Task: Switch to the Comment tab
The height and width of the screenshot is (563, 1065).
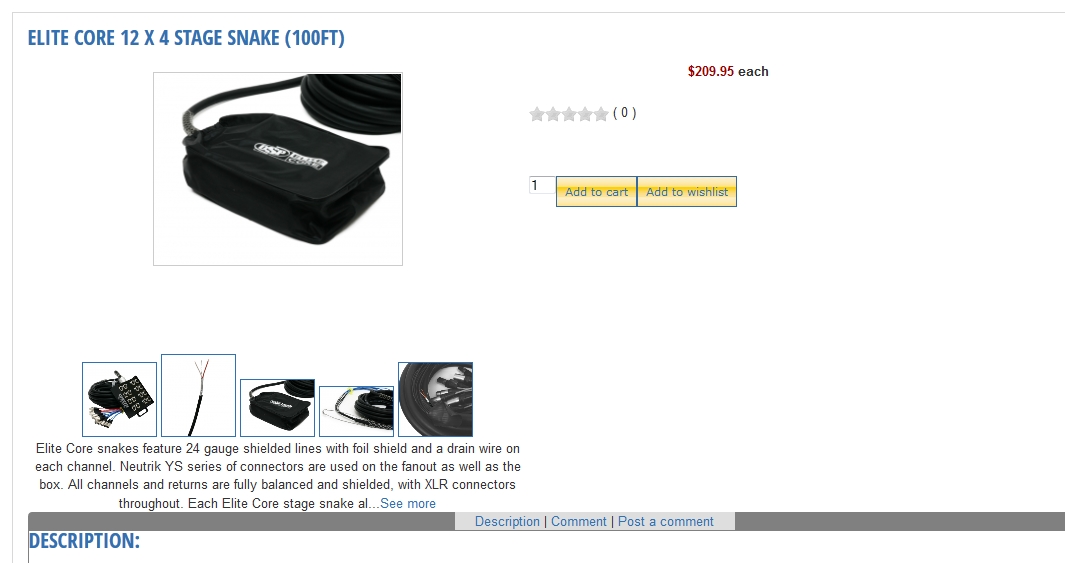Action: coord(579,522)
